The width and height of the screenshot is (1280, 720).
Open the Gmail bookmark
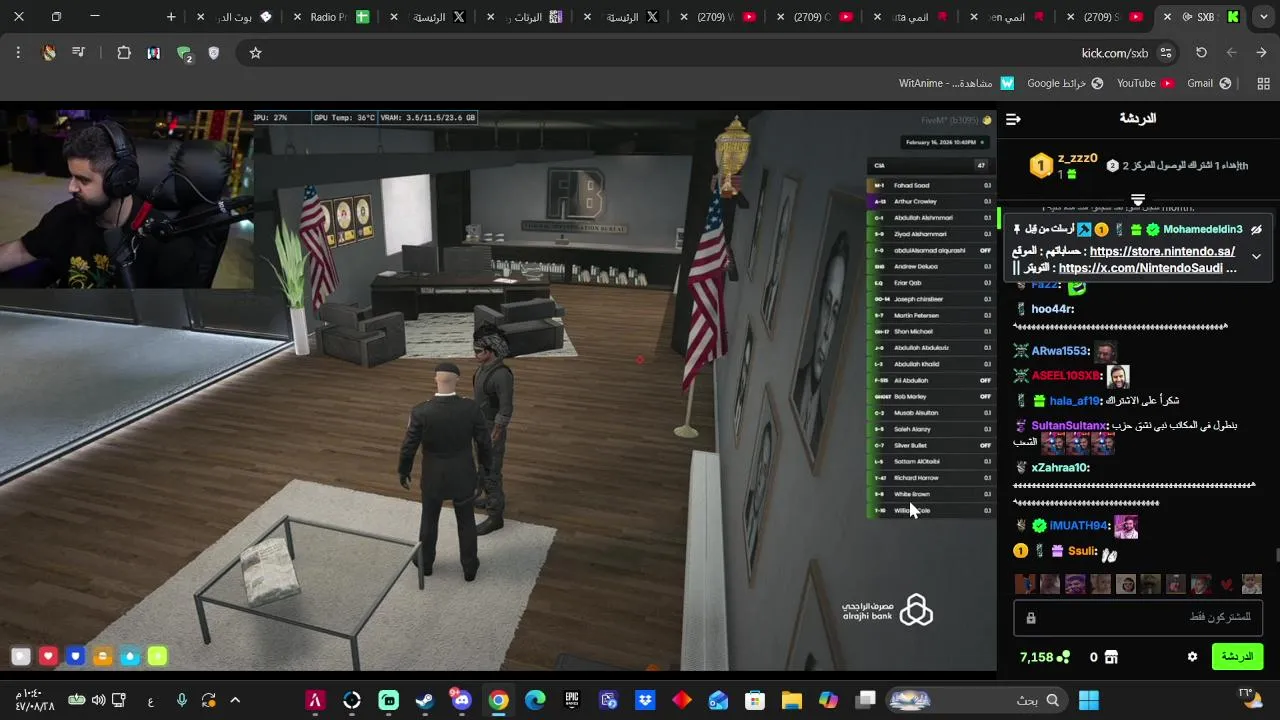pyautogui.click(x=1209, y=83)
